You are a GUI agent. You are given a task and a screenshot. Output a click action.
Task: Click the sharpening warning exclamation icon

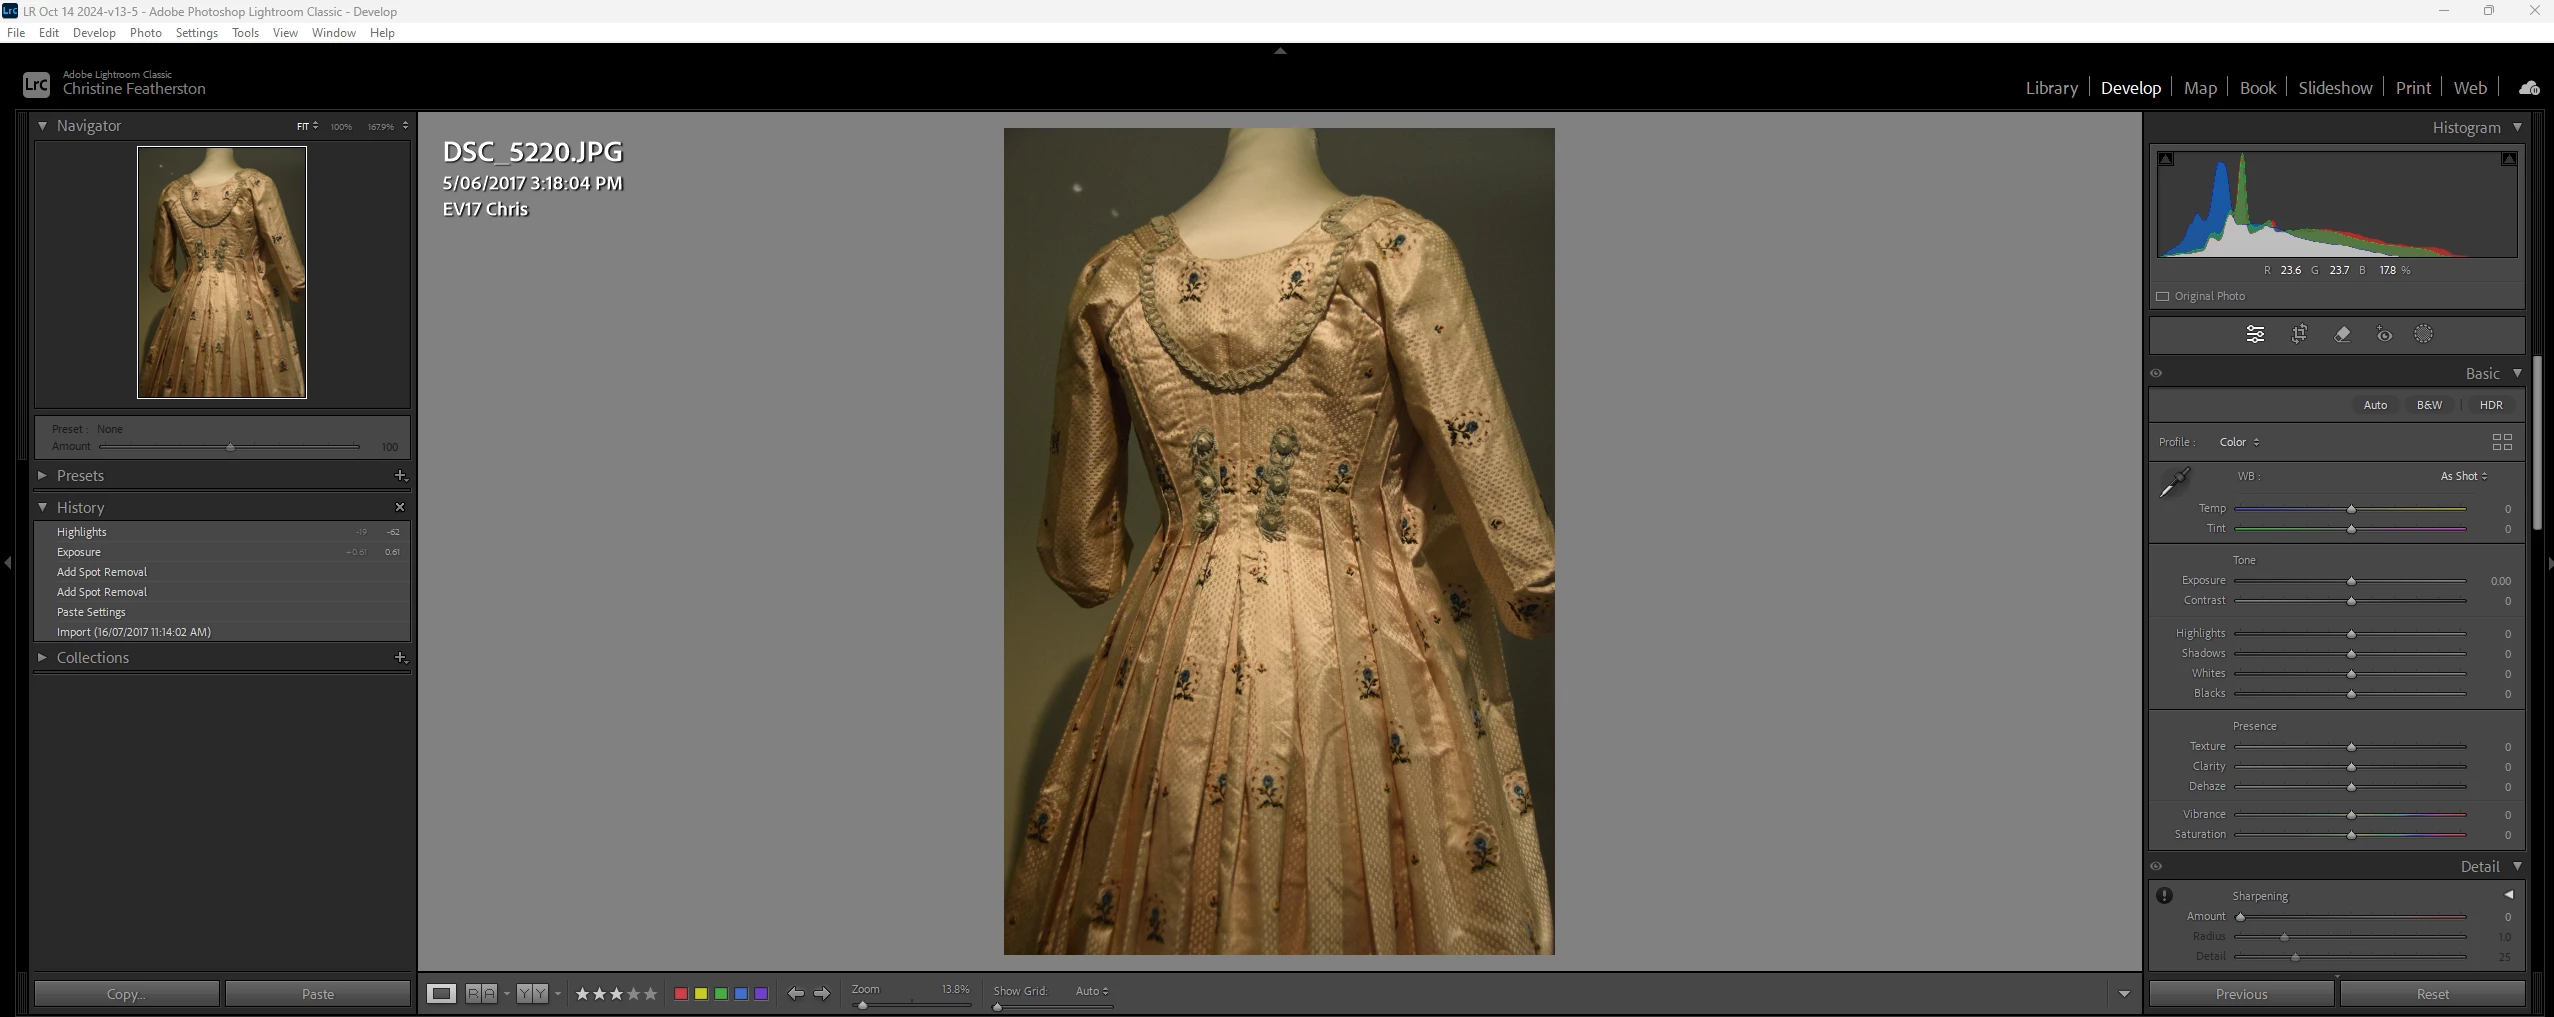pos(2164,896)
